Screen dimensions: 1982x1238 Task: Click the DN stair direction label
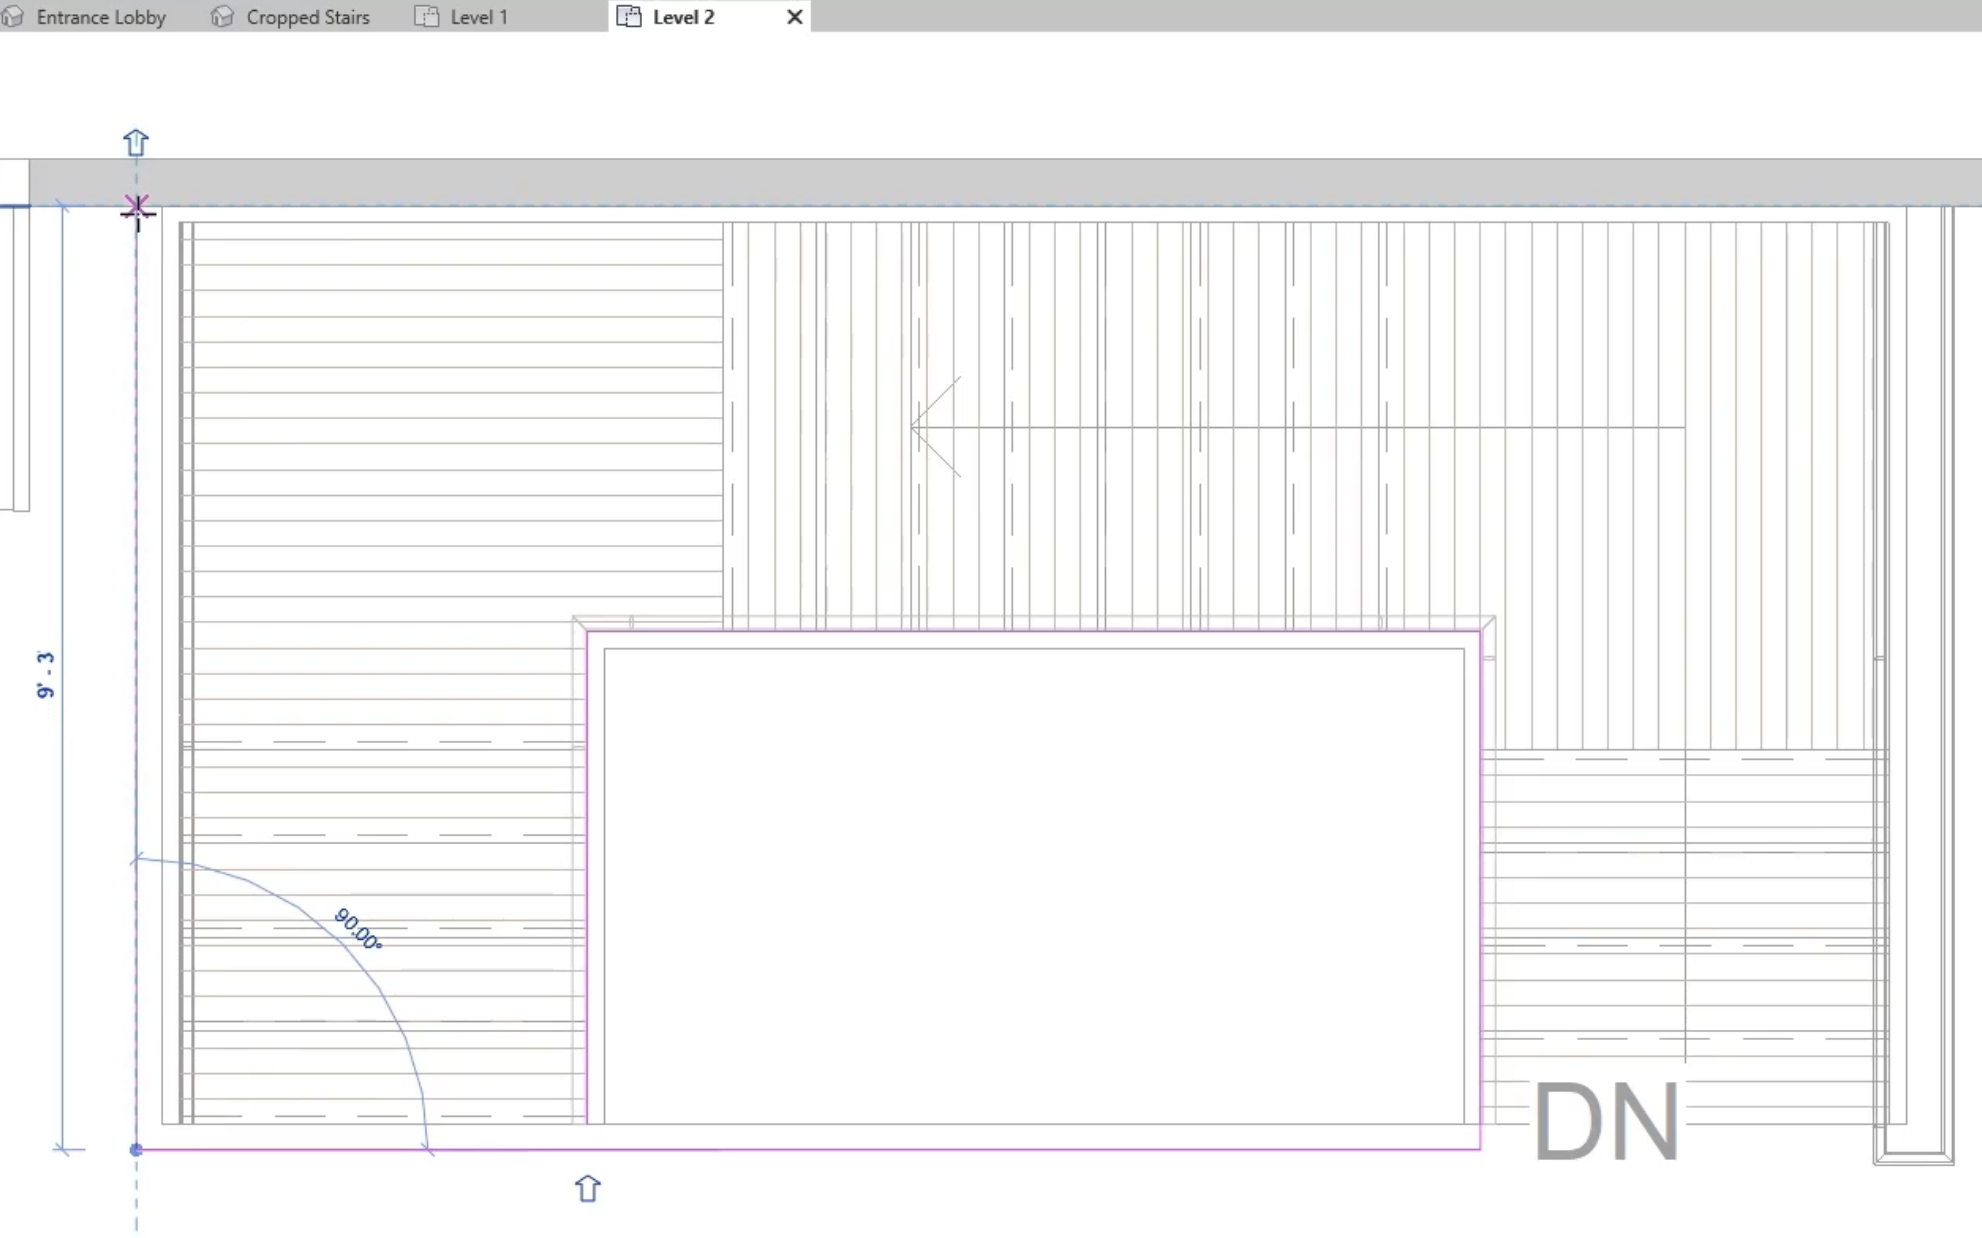pos(1606,1122)
